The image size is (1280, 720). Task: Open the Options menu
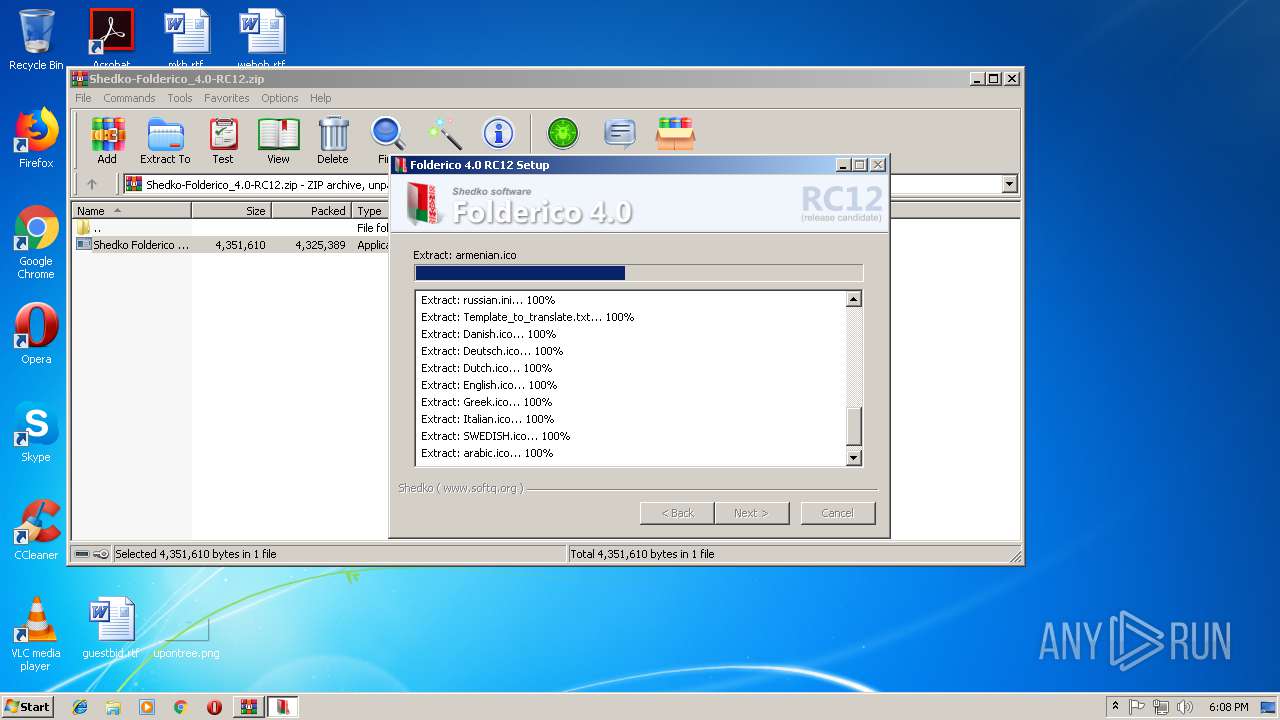(280, 98)
